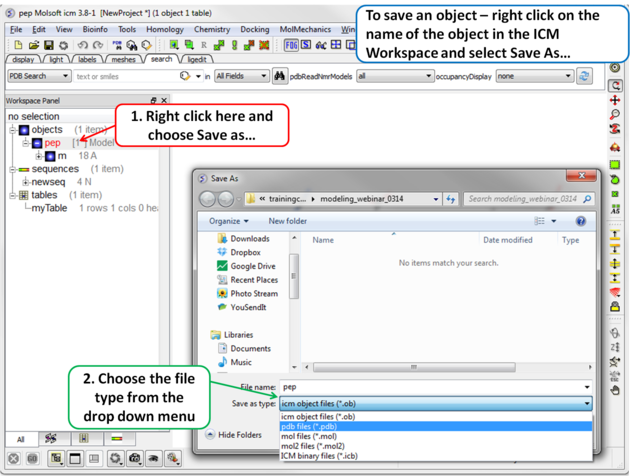Open the Homology menu
Viewport: 630px width, 476px height.
point(165,30)
